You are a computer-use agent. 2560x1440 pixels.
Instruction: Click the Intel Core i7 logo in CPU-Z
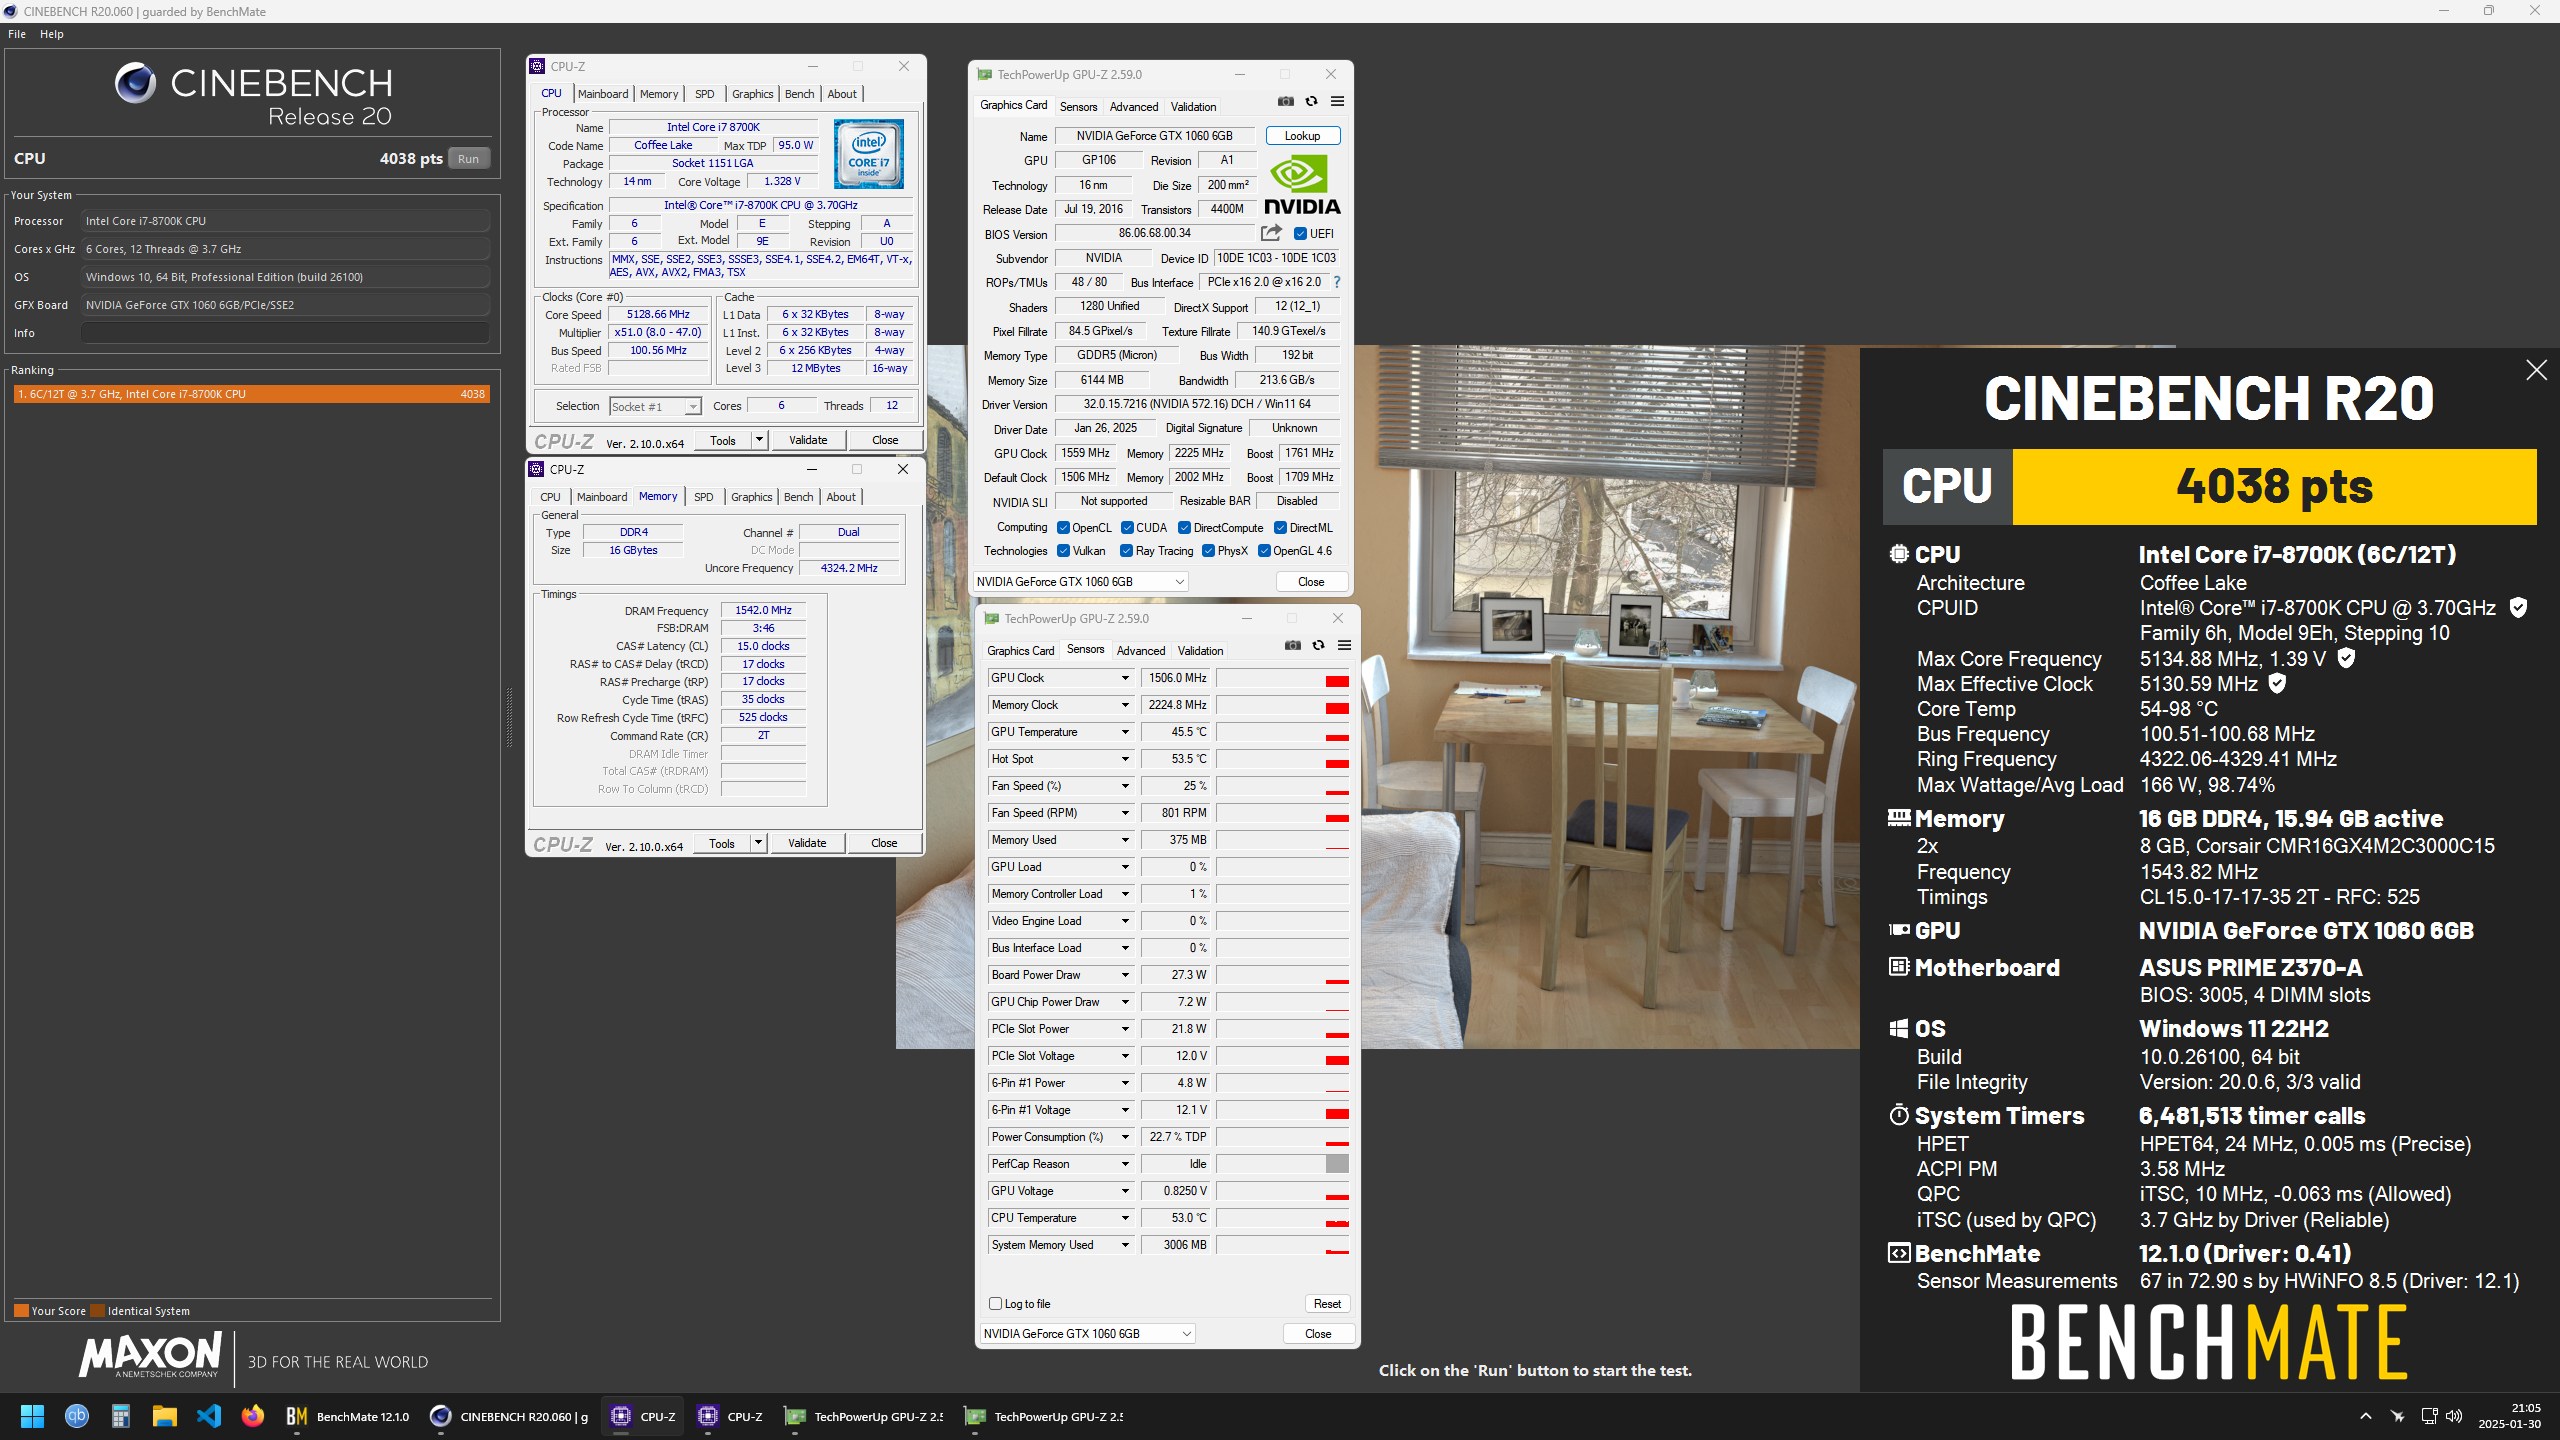(869, 154)
